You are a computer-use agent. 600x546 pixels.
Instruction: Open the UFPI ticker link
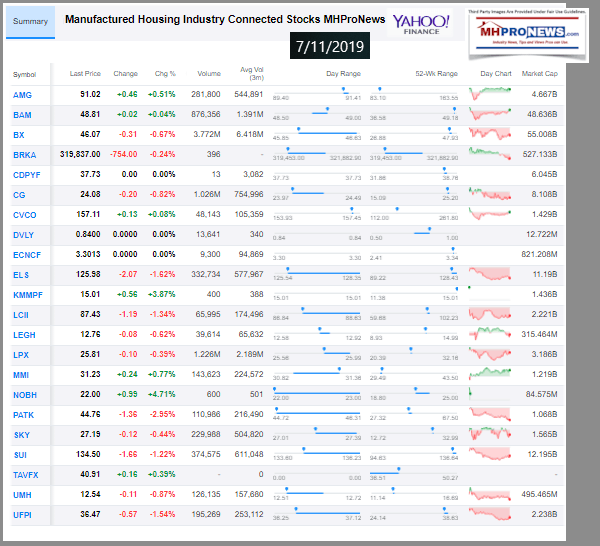[22, 515]
